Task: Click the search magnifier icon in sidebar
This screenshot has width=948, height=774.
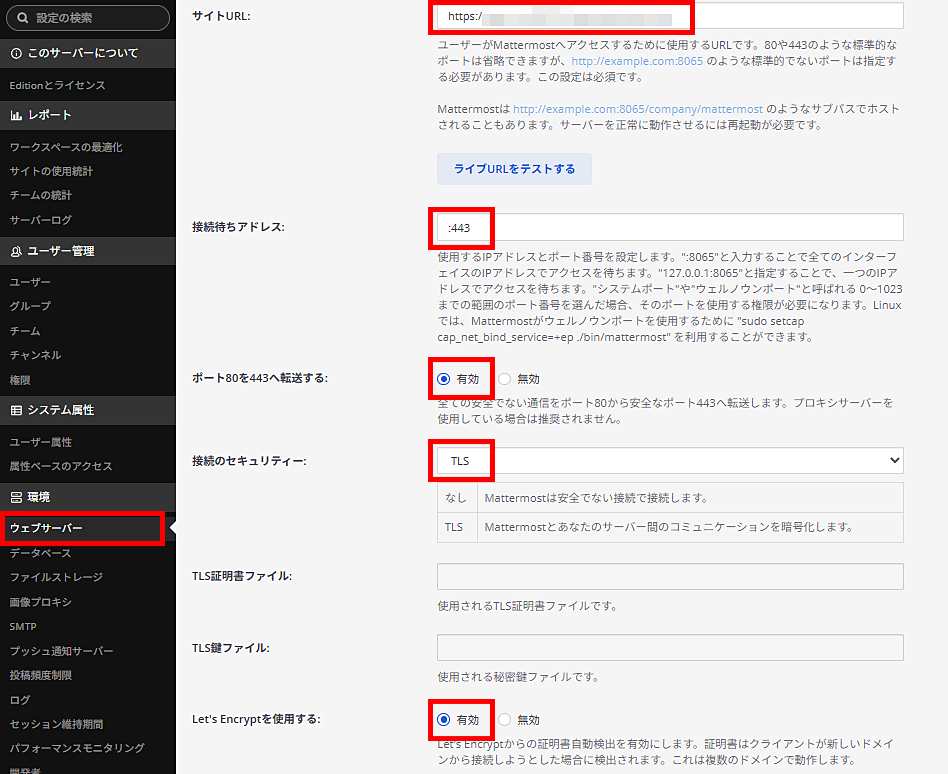Action: [x=22, y=18]
